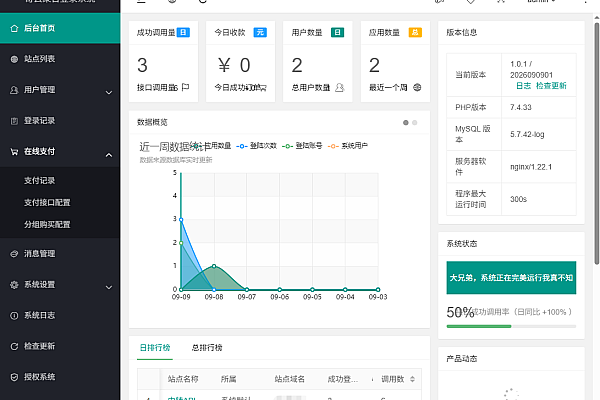Screen dimensions: 600x400
Task: Click the flag icon beside 接口调用量
Action: (x=186, y=88)
